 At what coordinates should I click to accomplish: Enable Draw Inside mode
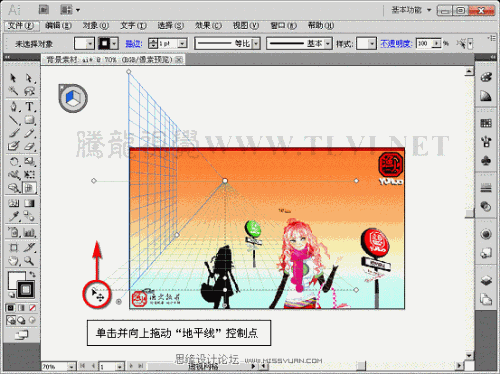32,320
